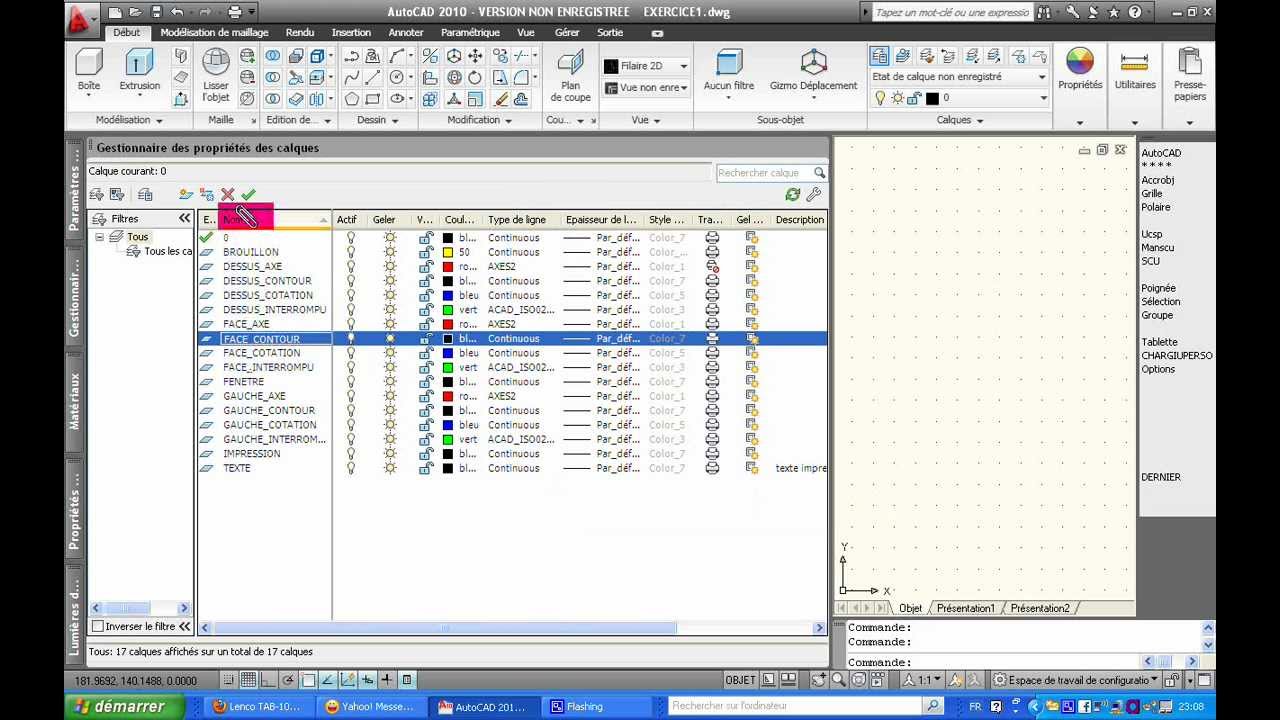Open the Presse-papiers panel
This screenshot has height=720, width=1280.
pyautogui.click(x=1190, y=75)
